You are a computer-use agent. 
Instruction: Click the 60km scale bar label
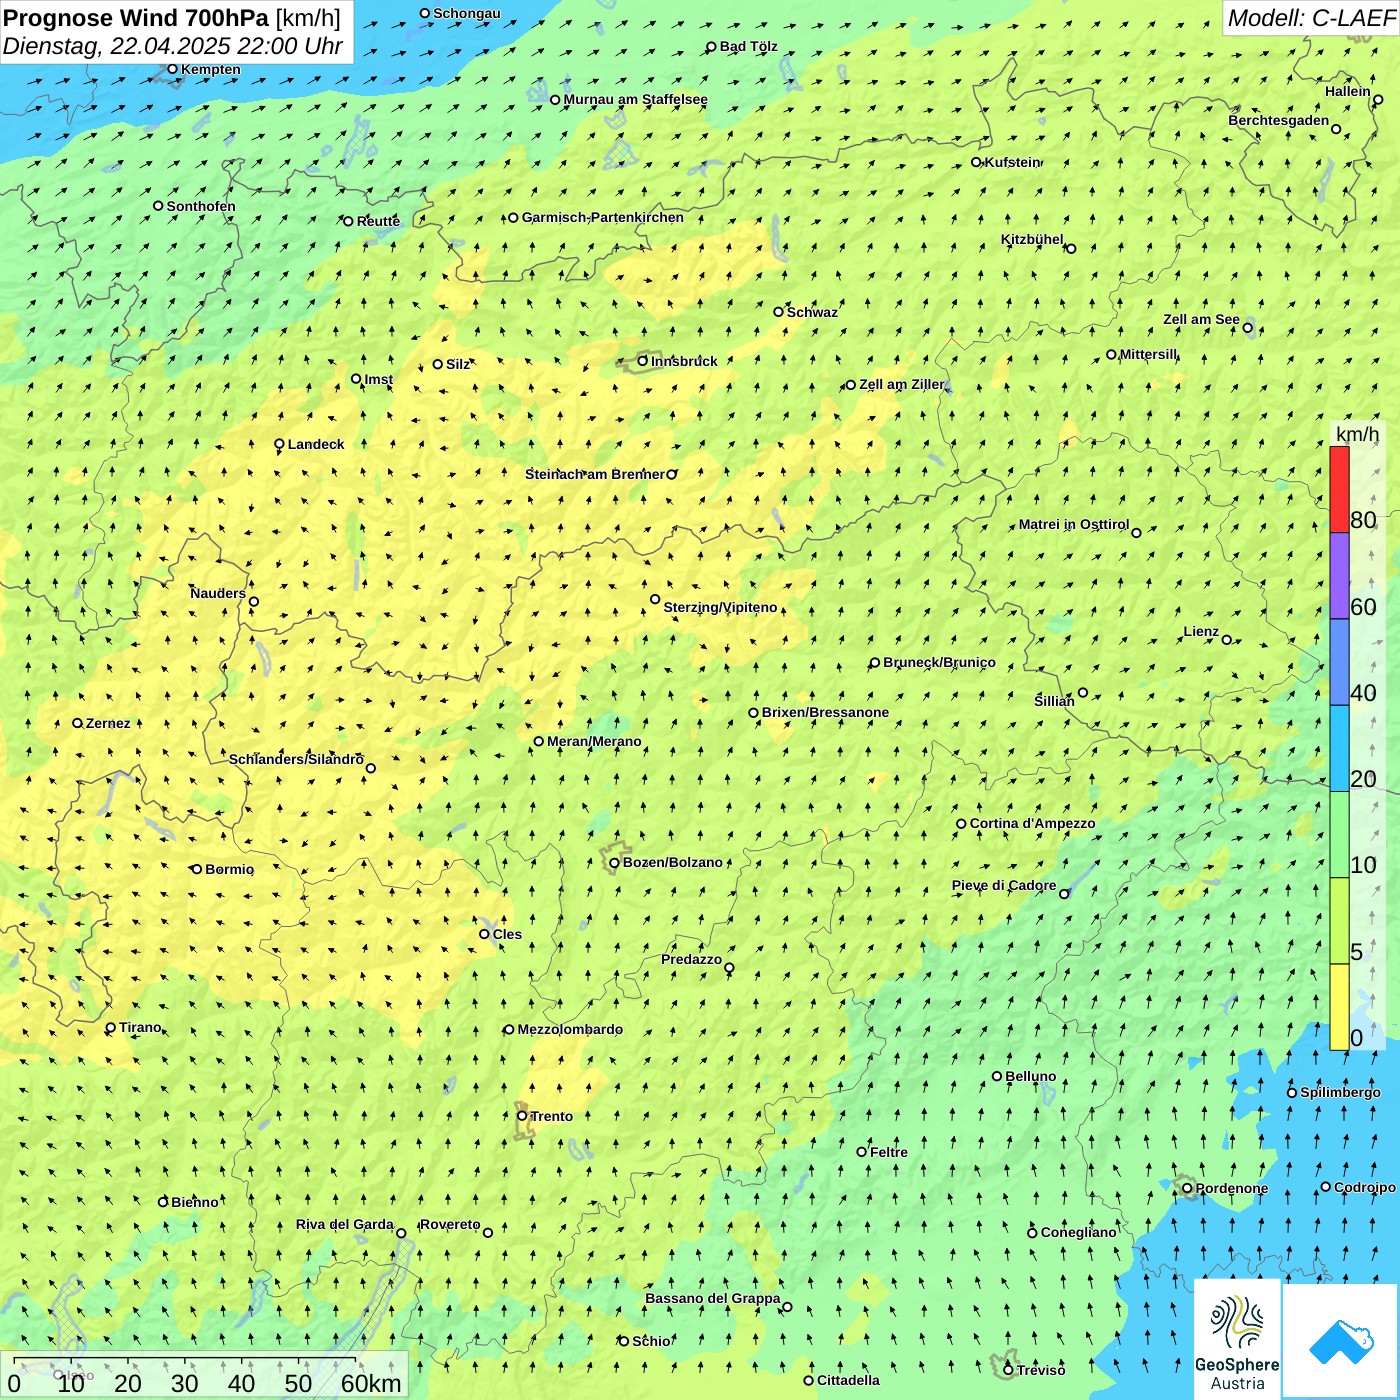[x=371, y=1383]
